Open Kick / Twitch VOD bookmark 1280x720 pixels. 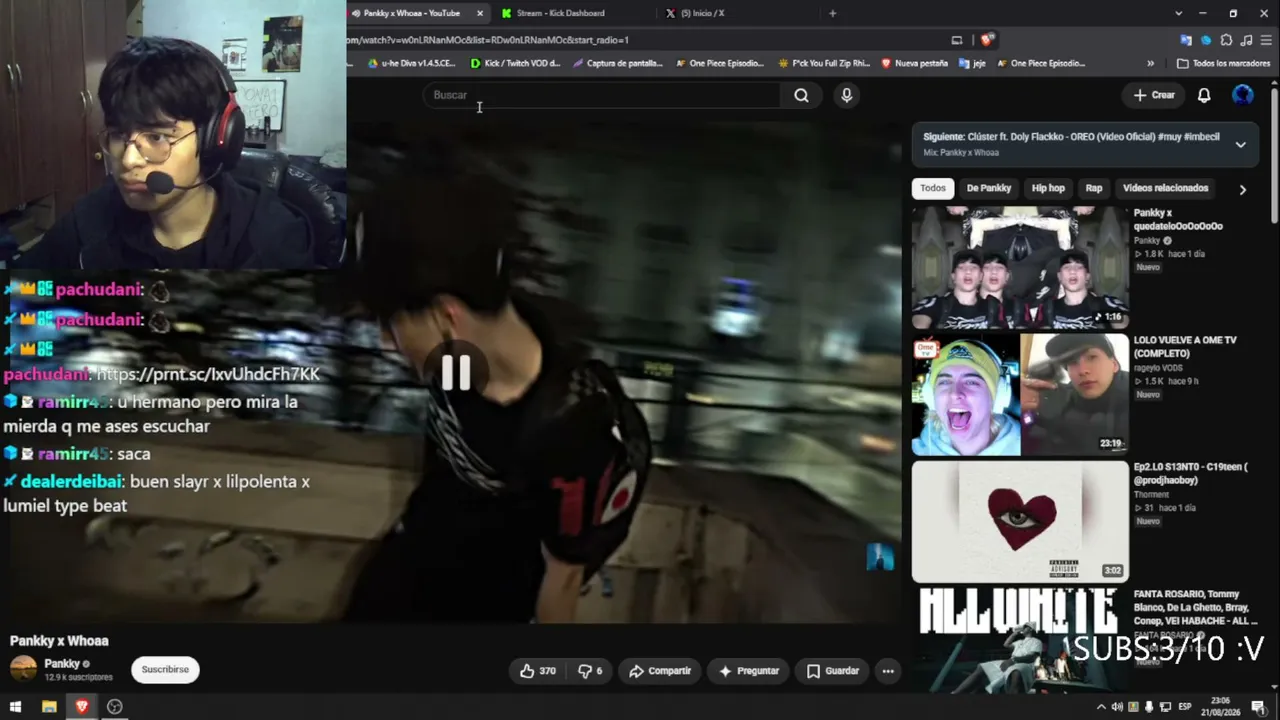(x=516, y=63)
